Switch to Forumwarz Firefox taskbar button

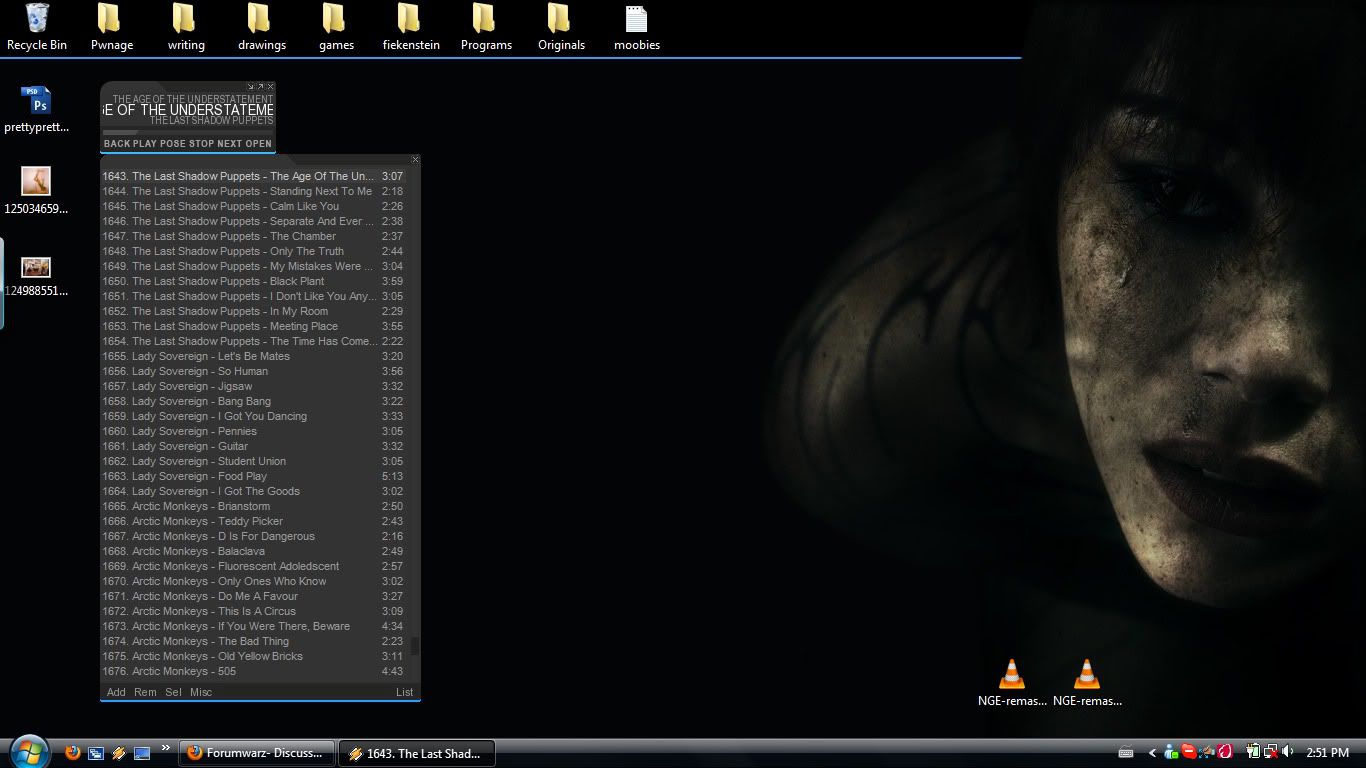(x=256, y=753)
